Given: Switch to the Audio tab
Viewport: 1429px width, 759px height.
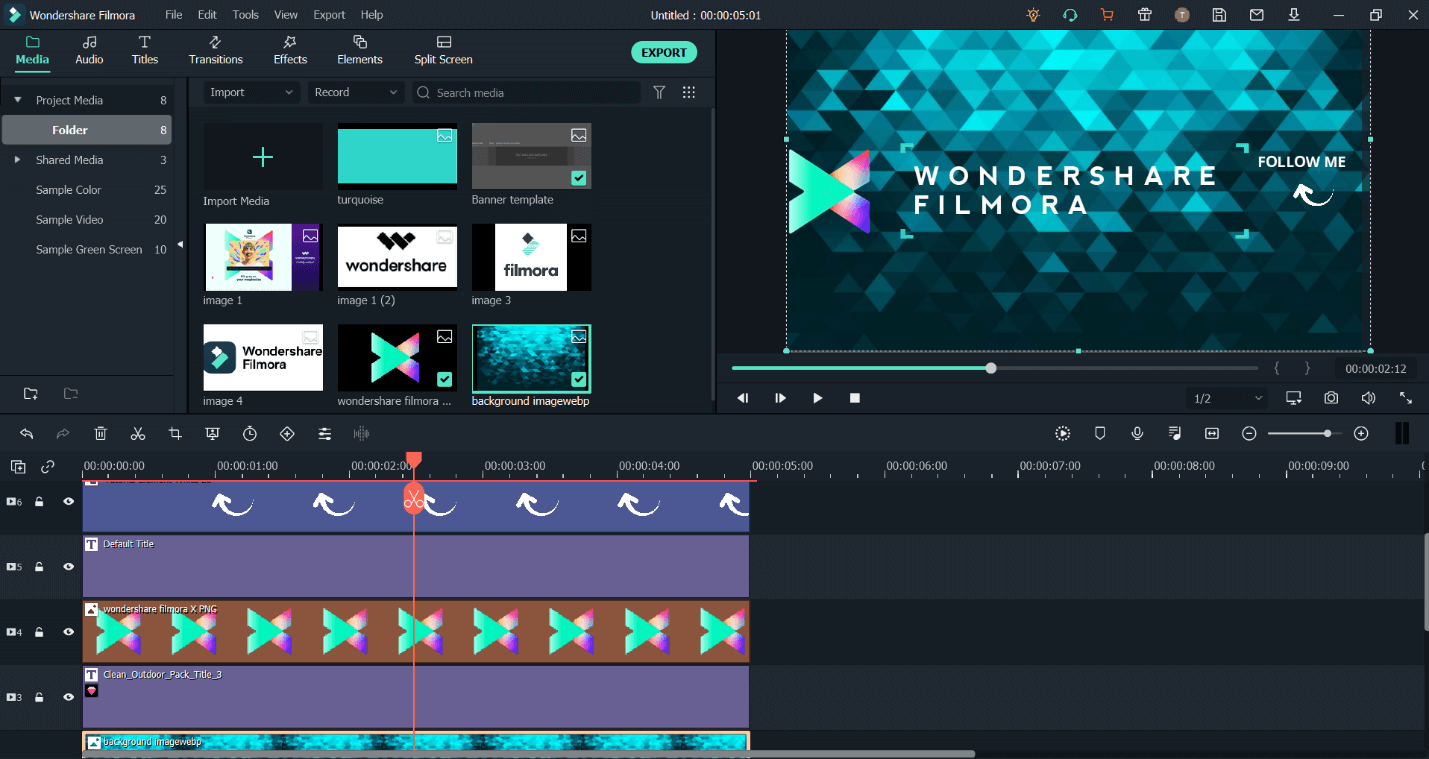Looking at the screenshot, I should tap(89, 50).
